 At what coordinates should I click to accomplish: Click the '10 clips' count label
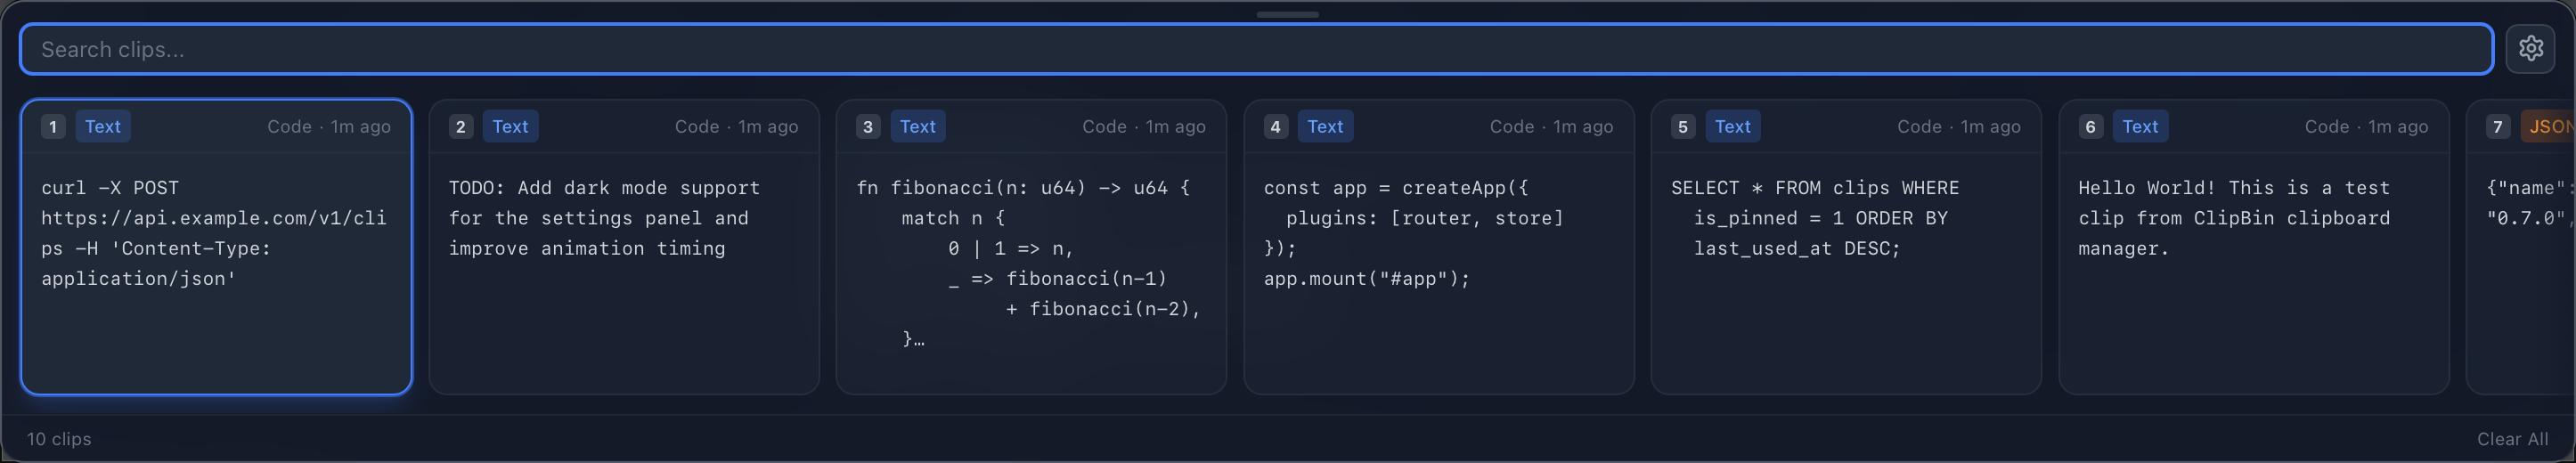[x=59, y=439]
